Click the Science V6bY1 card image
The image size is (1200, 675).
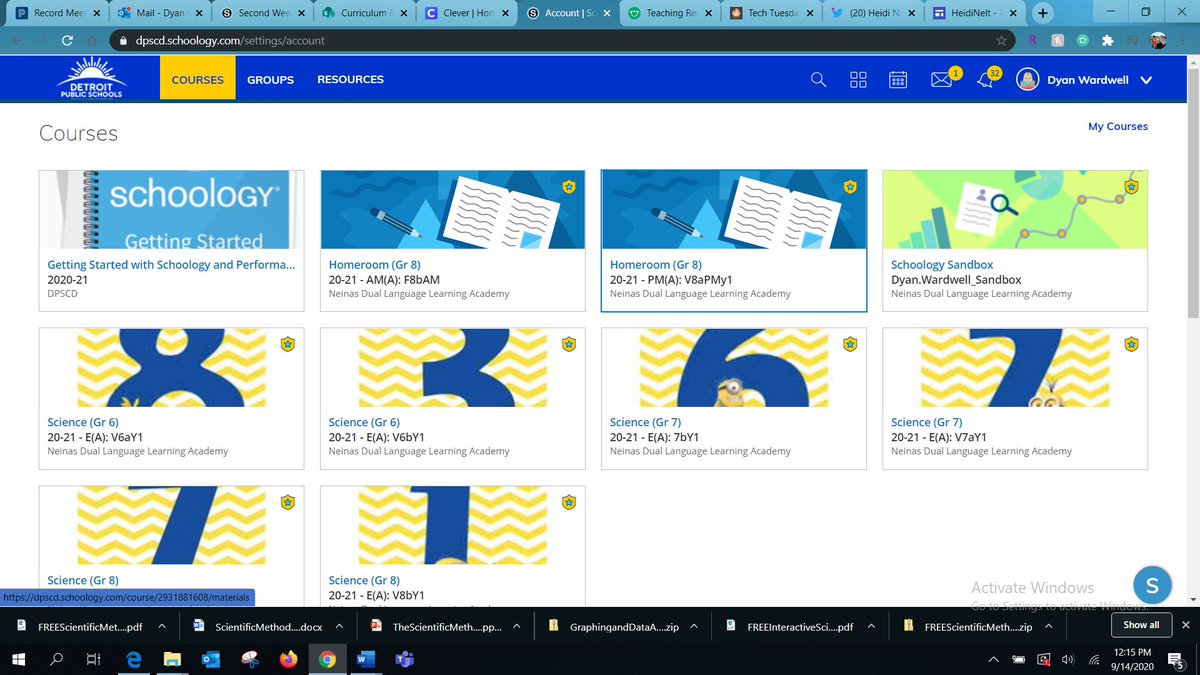pyautogui.click(x=452, y=367)
